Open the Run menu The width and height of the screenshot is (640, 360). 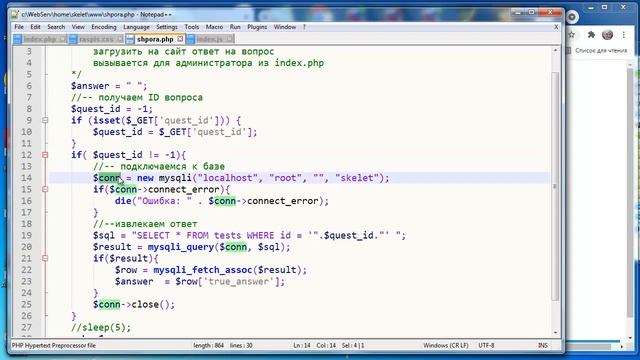[x=235, y=27]
